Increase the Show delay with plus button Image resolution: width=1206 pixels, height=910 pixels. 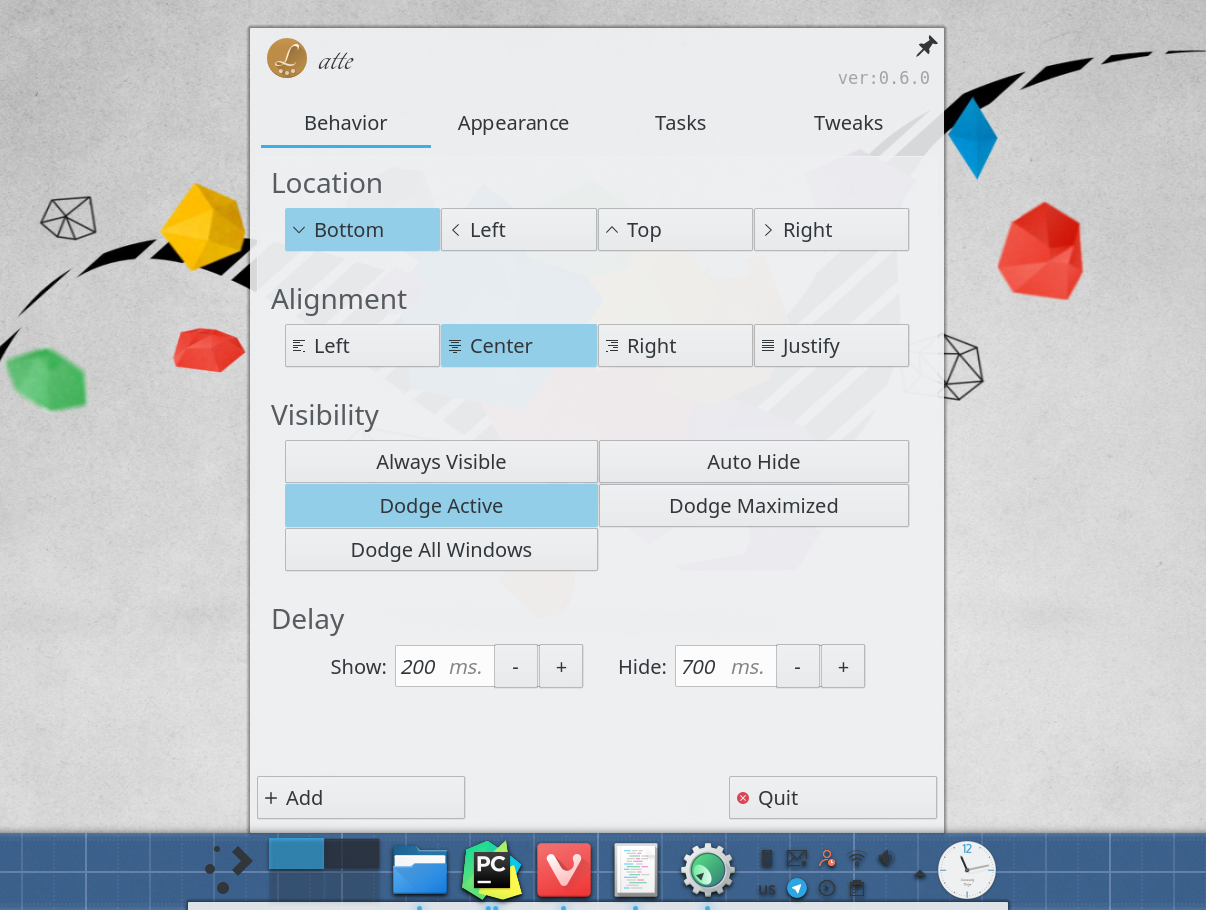coord(561,667)
